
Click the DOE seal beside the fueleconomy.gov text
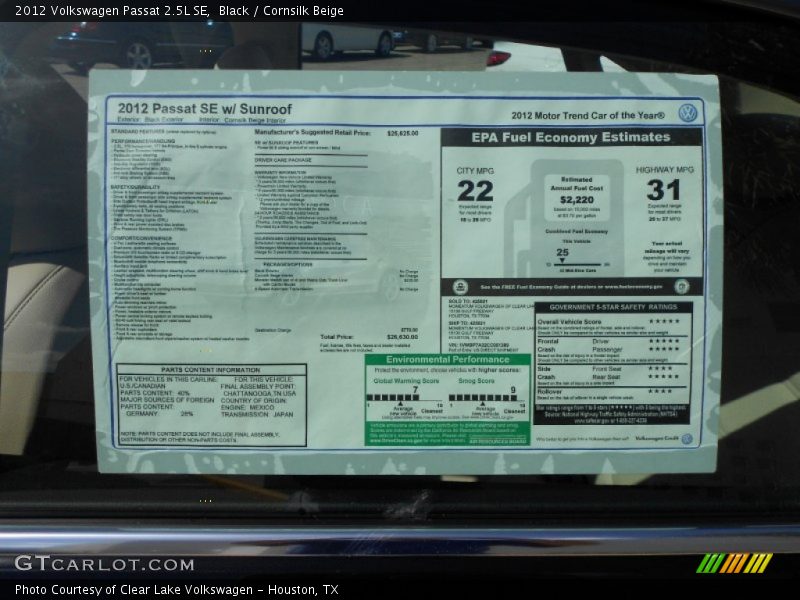pyautogui.click(x=682, y=286)
